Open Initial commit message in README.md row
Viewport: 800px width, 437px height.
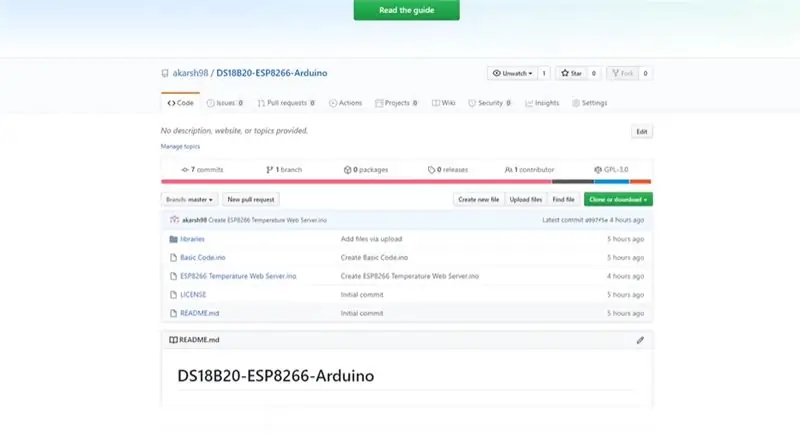362,313
